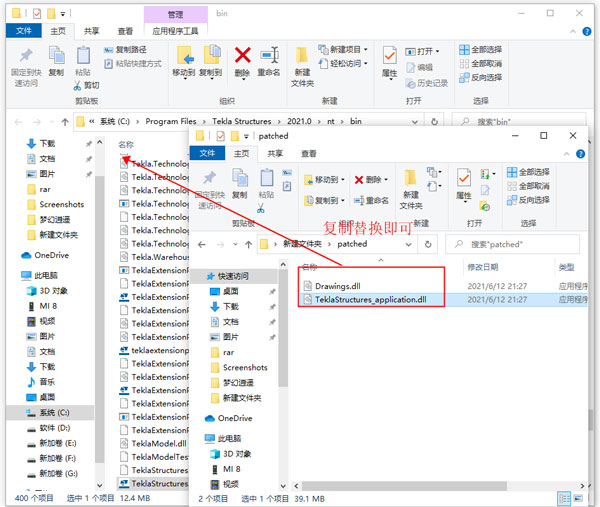600x507 pixels.
Task: Expand patched window address bar history
Action: [408, 244]
